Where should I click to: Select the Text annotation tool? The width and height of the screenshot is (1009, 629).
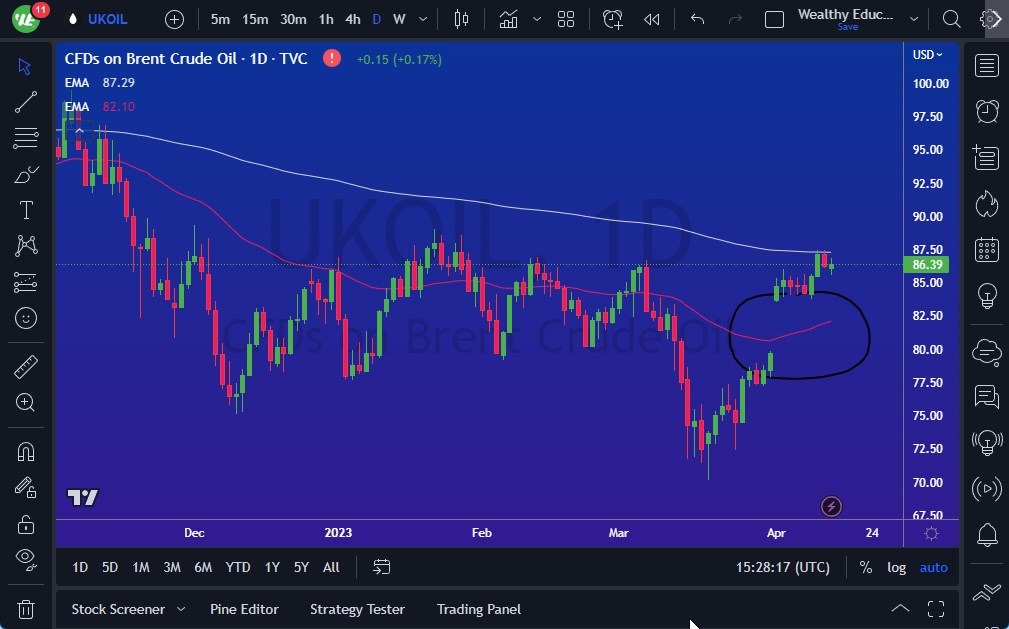click(26, 211)
